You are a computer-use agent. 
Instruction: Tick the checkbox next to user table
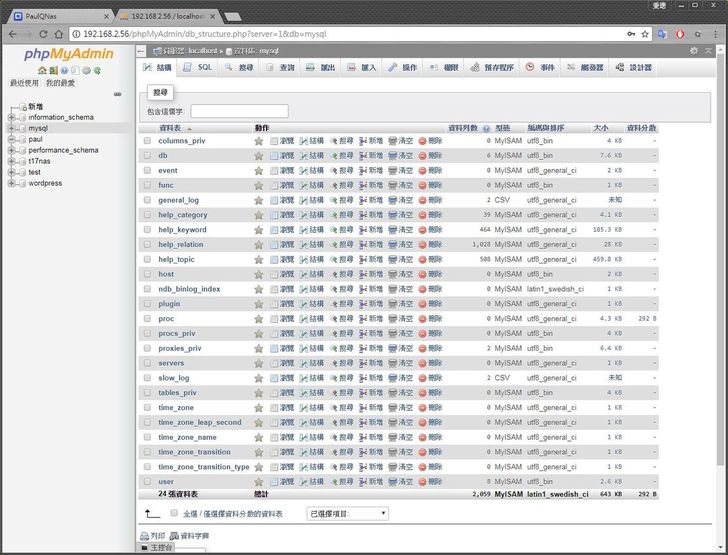pos(147,482)
